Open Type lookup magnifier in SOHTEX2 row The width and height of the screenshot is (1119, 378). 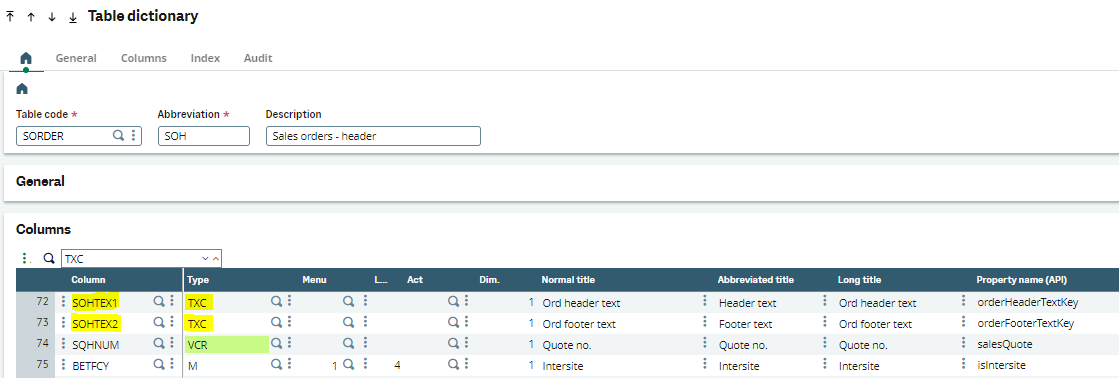[276, 324]
